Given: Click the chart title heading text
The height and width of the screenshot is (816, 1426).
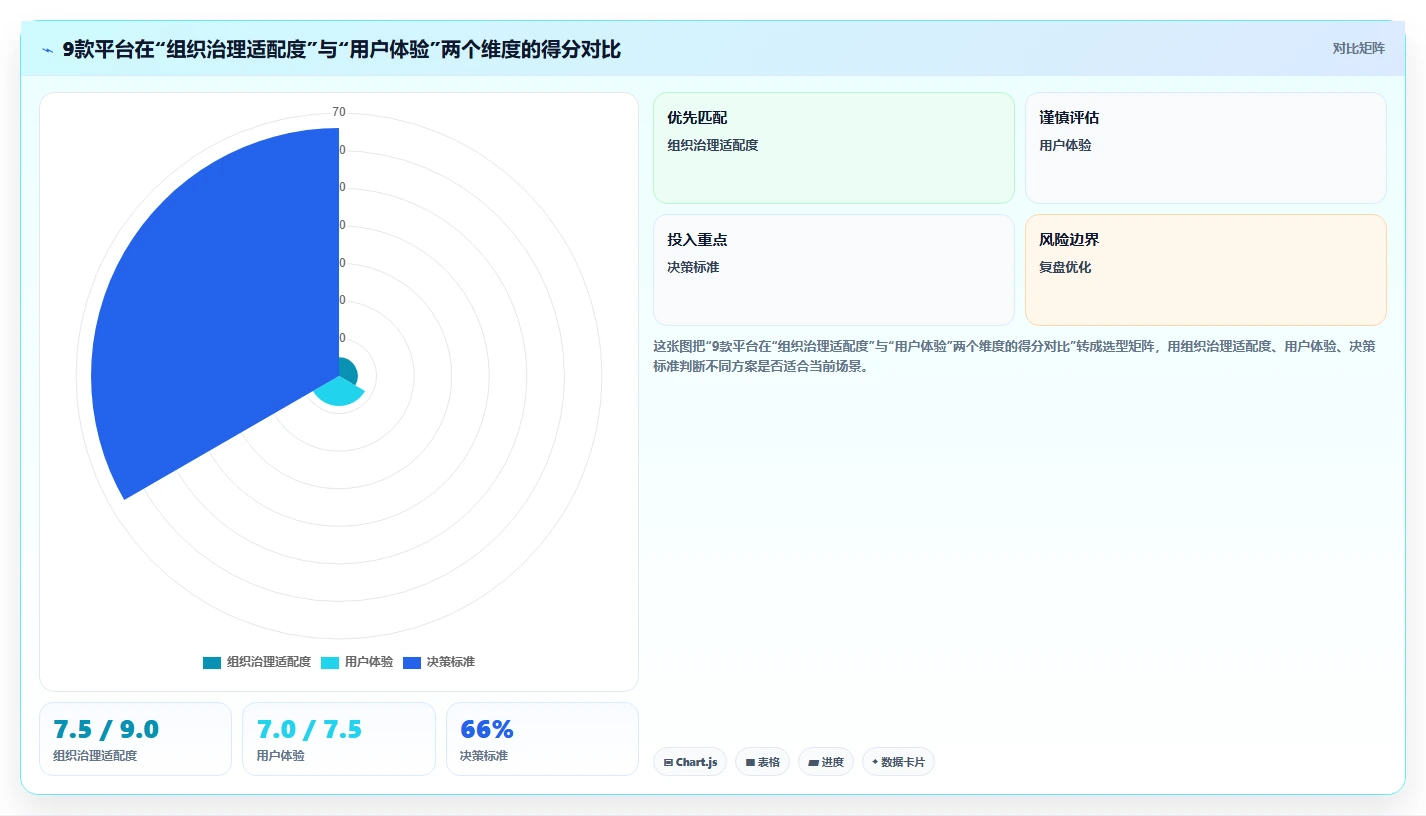Looking at the screenshot, I should point(341,49).
